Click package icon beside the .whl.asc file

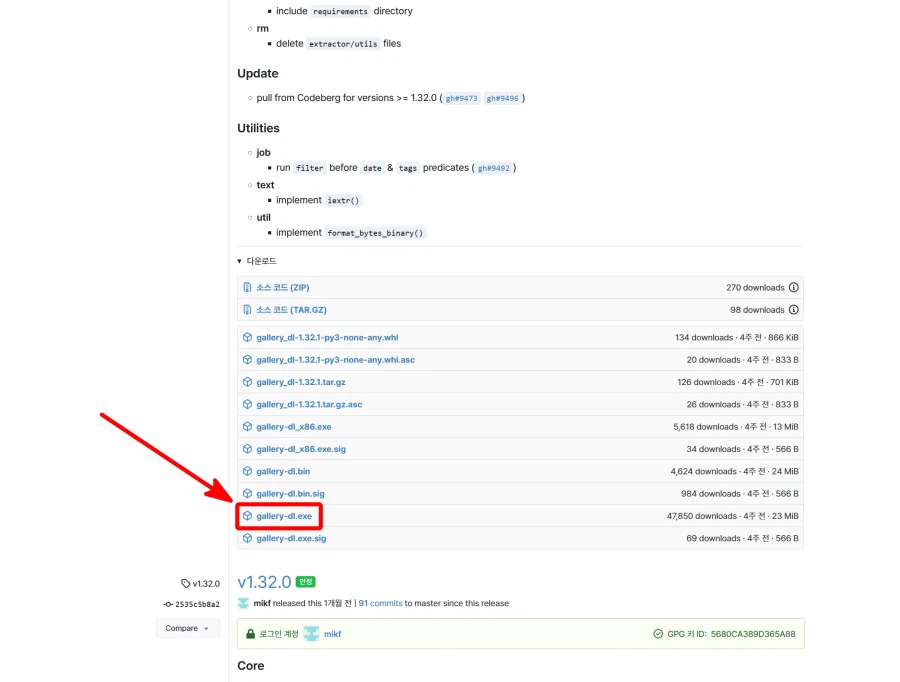(x=247, y=360)
